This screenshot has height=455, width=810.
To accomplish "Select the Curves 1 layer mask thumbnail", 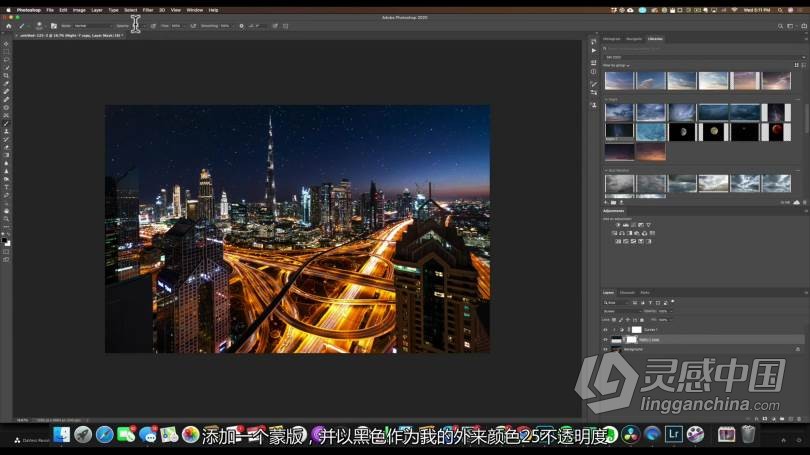I will (636, 330).
